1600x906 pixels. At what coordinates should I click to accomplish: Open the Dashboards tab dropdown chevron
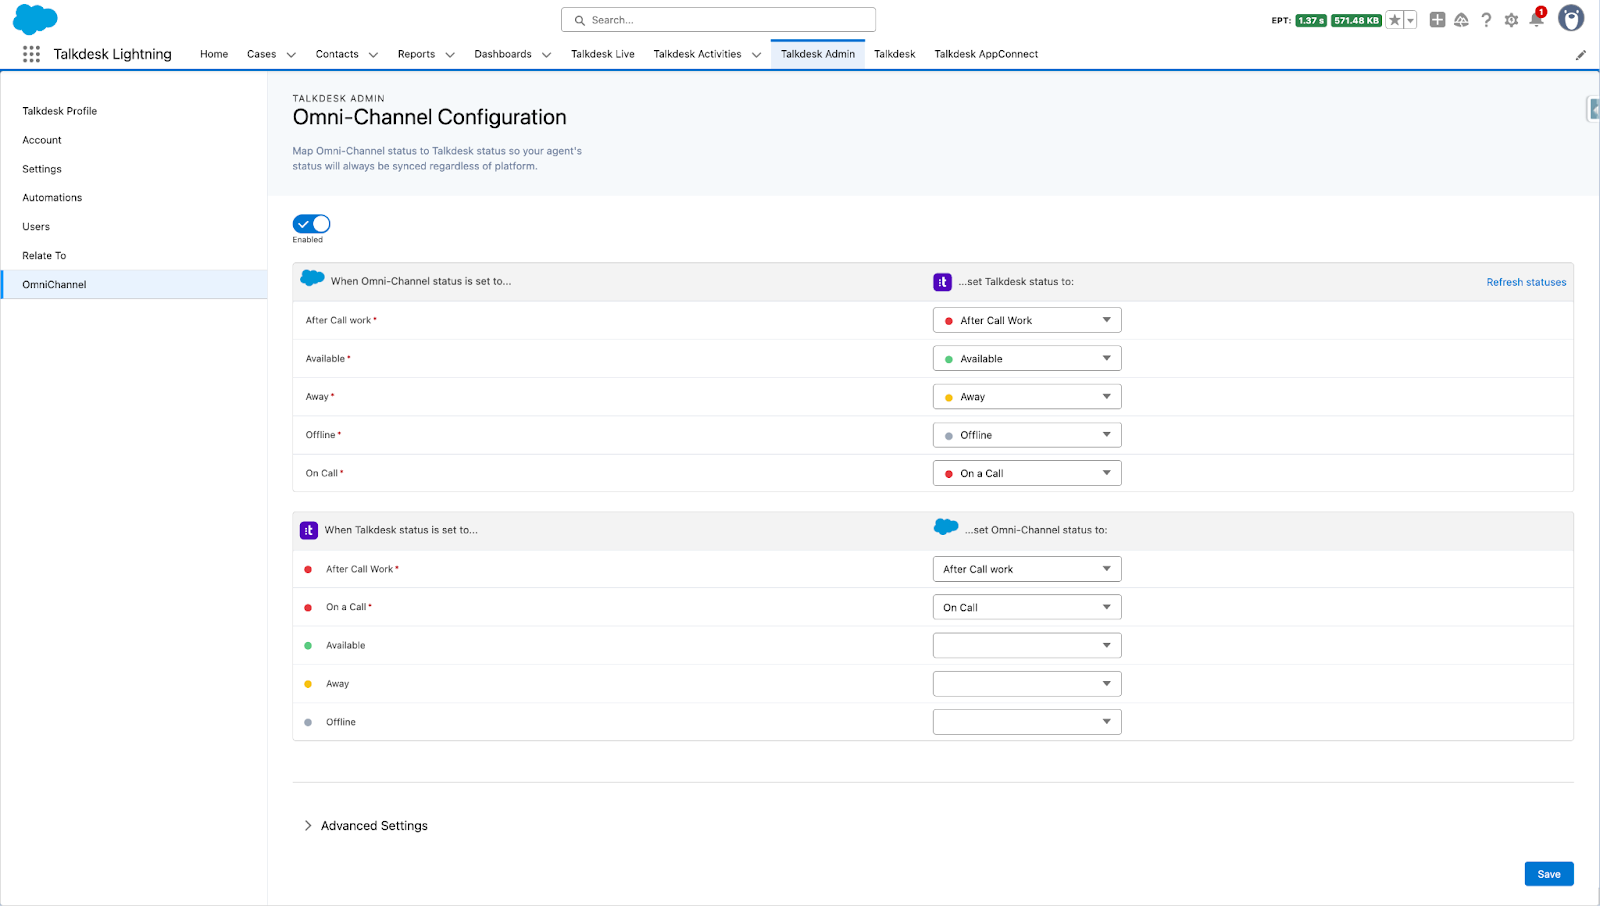coord(546,55)
